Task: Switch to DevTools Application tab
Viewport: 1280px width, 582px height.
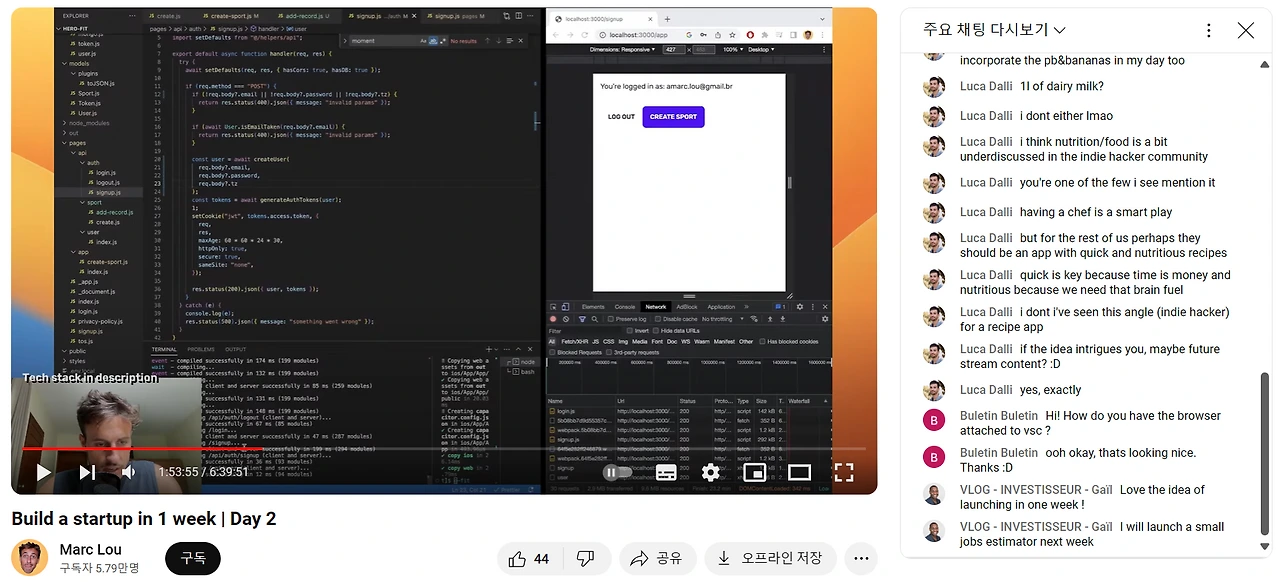Action: tap(721, 307)
